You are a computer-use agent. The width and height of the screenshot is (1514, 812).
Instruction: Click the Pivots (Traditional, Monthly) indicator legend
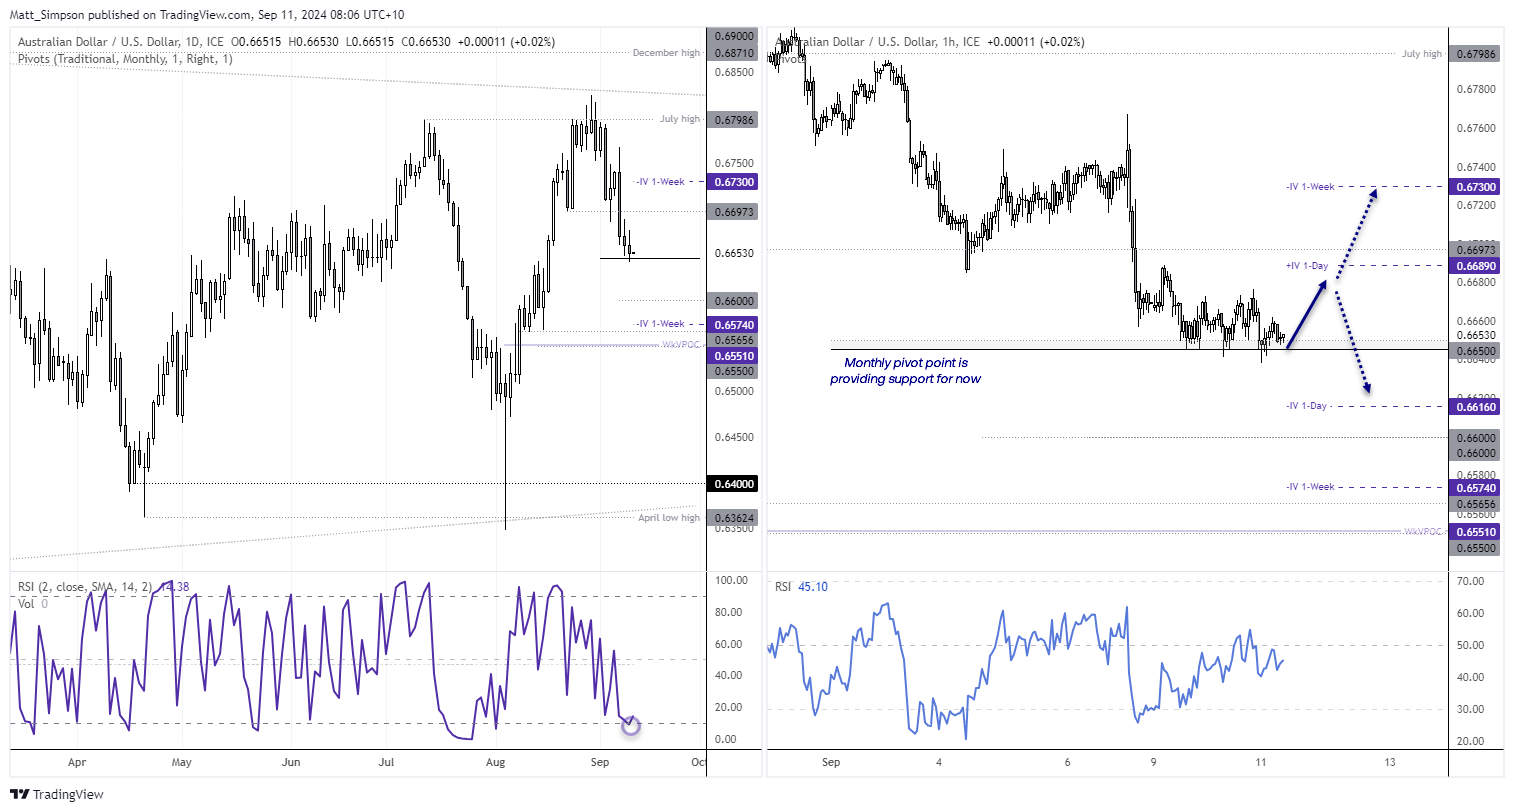tap(125, 59)
